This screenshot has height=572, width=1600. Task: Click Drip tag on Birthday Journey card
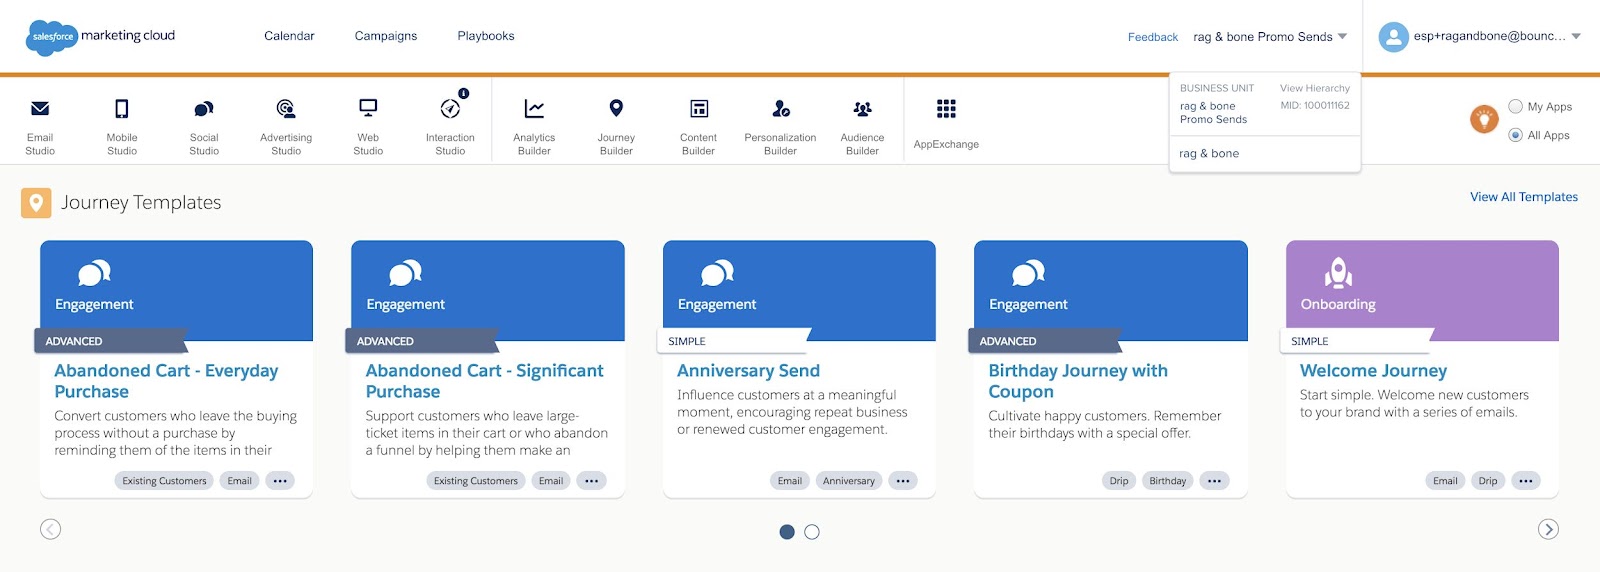(x=1119, y=481)
